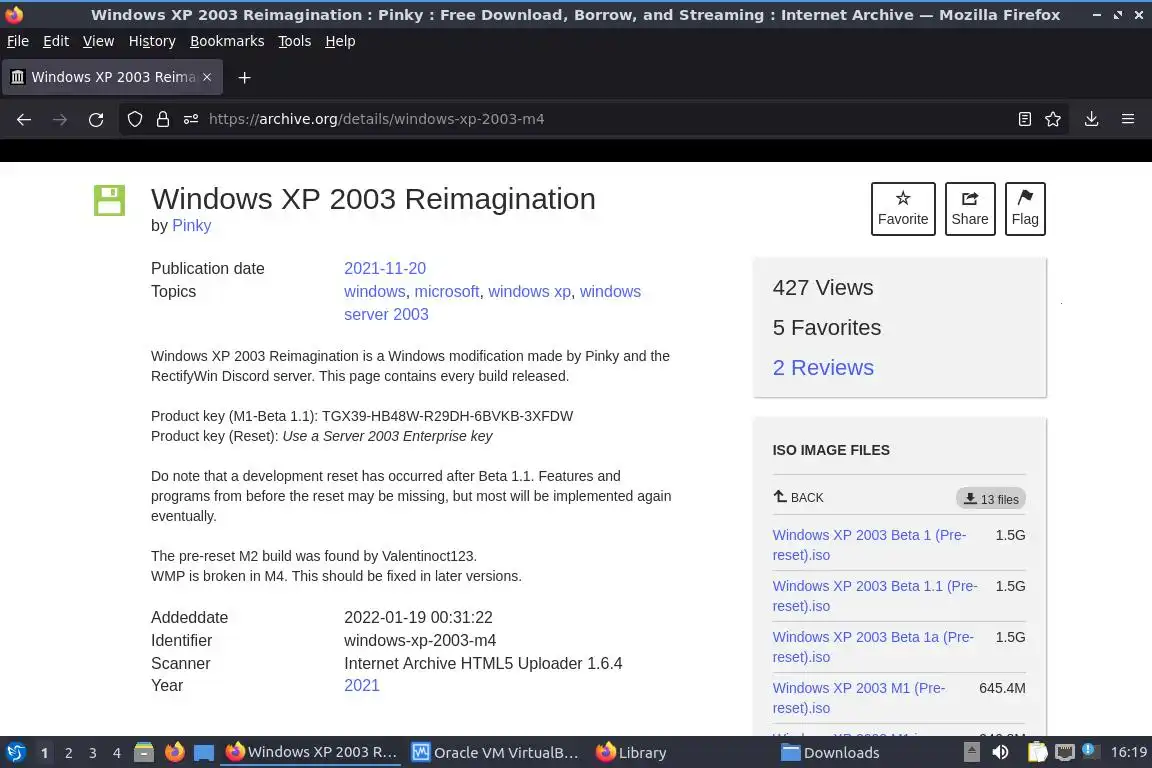Download Windows XP 2003 Beta 1 (Pre-reset).iso
This screenshot has height=768, width=1152.
869,545
